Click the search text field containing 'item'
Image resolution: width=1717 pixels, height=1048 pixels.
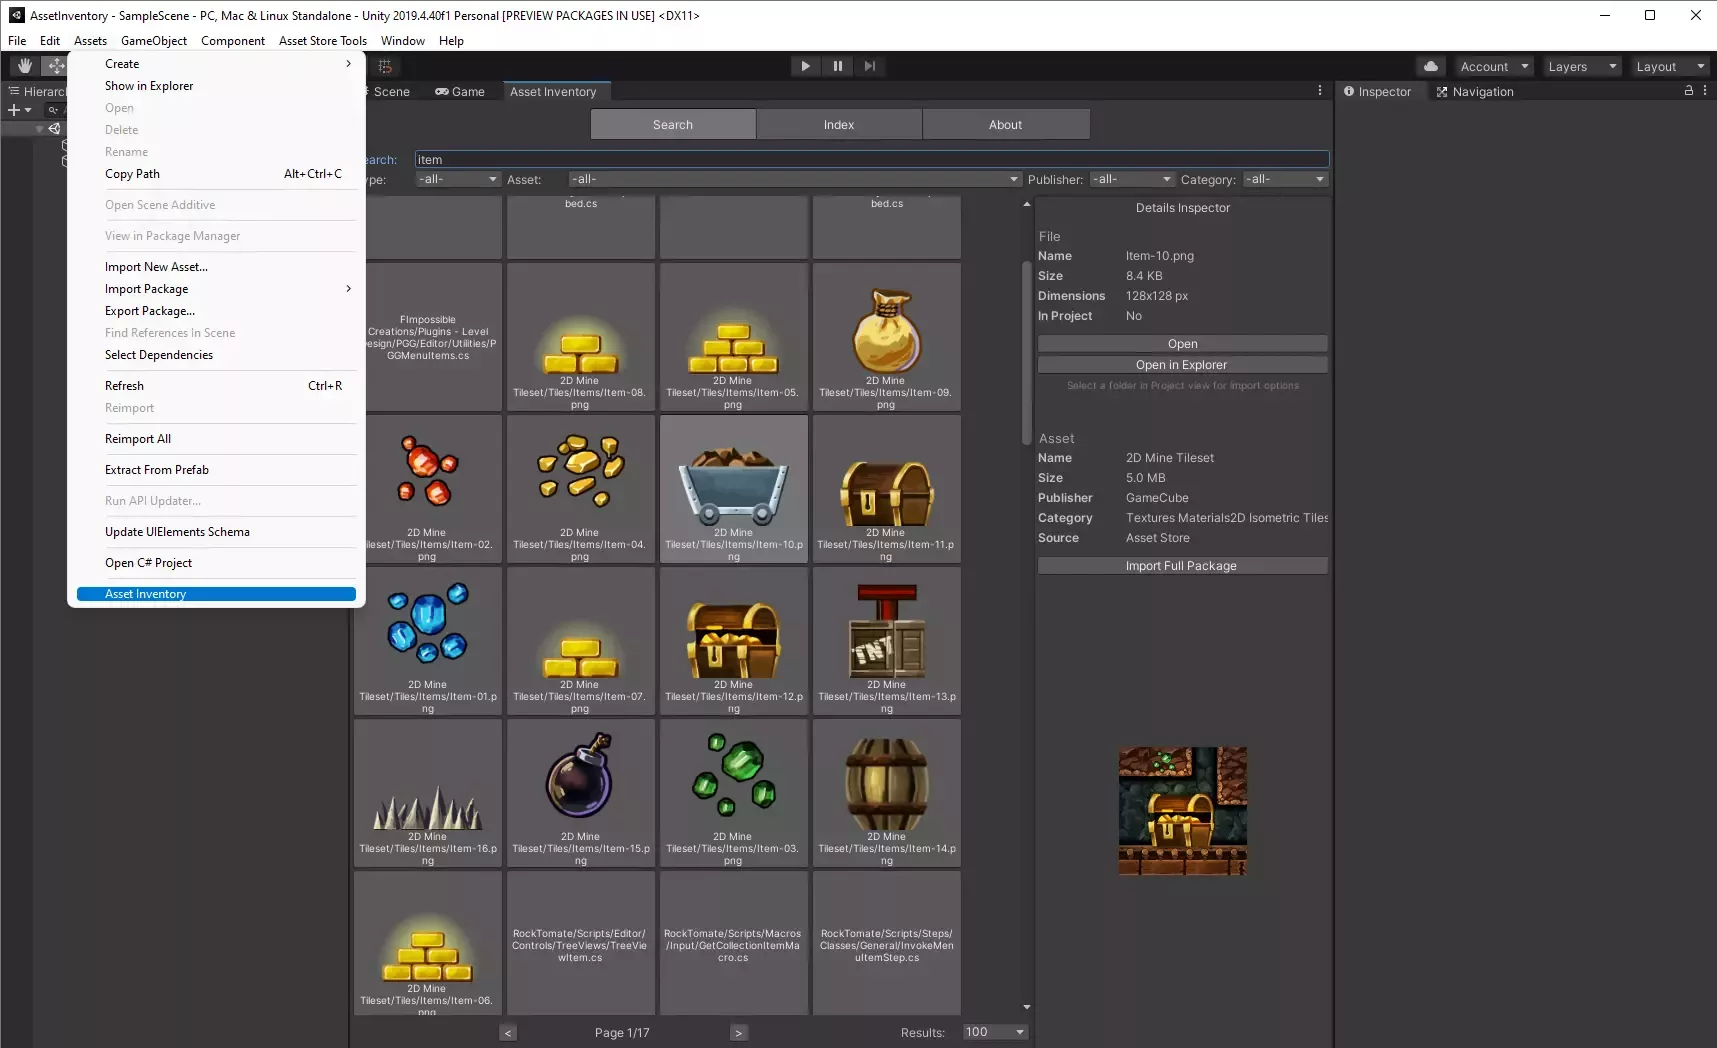click(x=870, y=160)
